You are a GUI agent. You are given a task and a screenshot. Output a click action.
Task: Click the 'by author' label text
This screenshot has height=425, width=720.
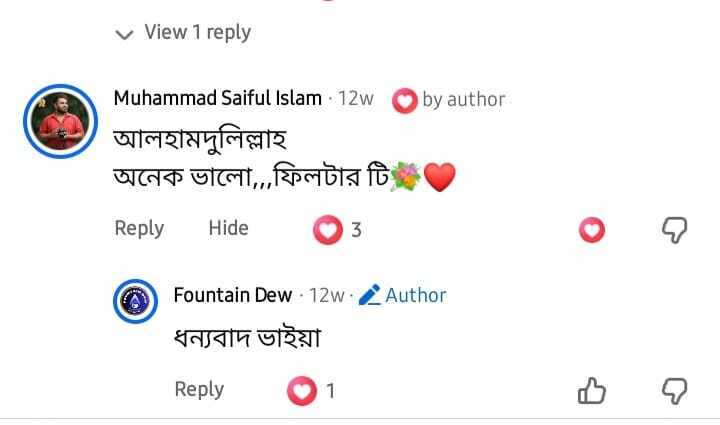point(464,100)
